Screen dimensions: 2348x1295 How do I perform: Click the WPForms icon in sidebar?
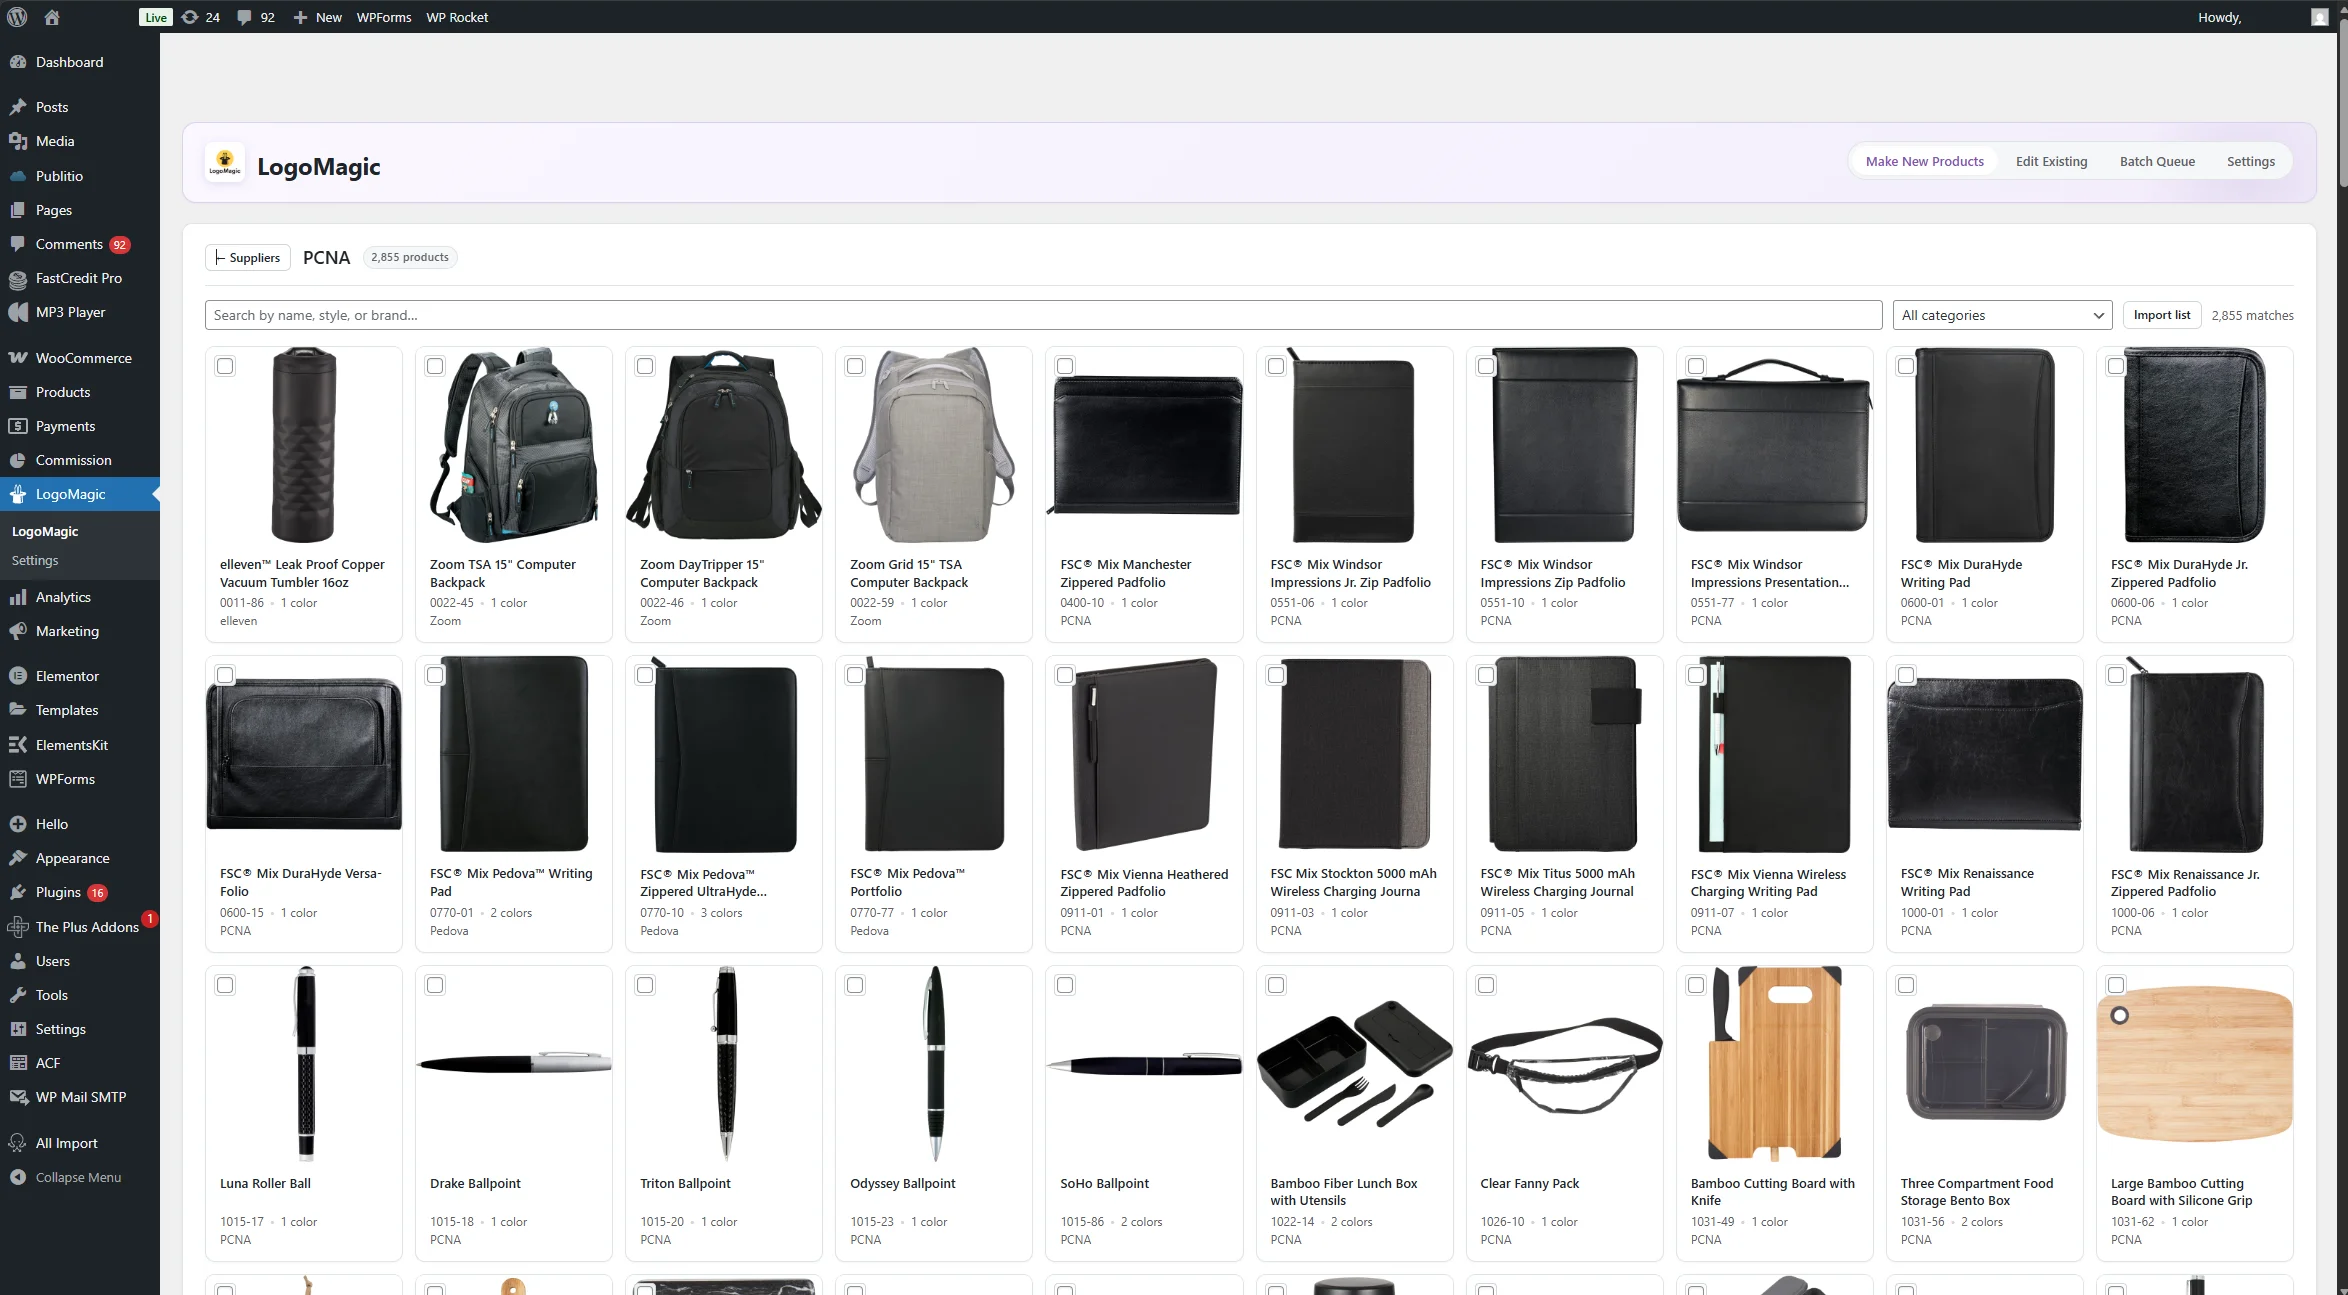coord(18,779)
